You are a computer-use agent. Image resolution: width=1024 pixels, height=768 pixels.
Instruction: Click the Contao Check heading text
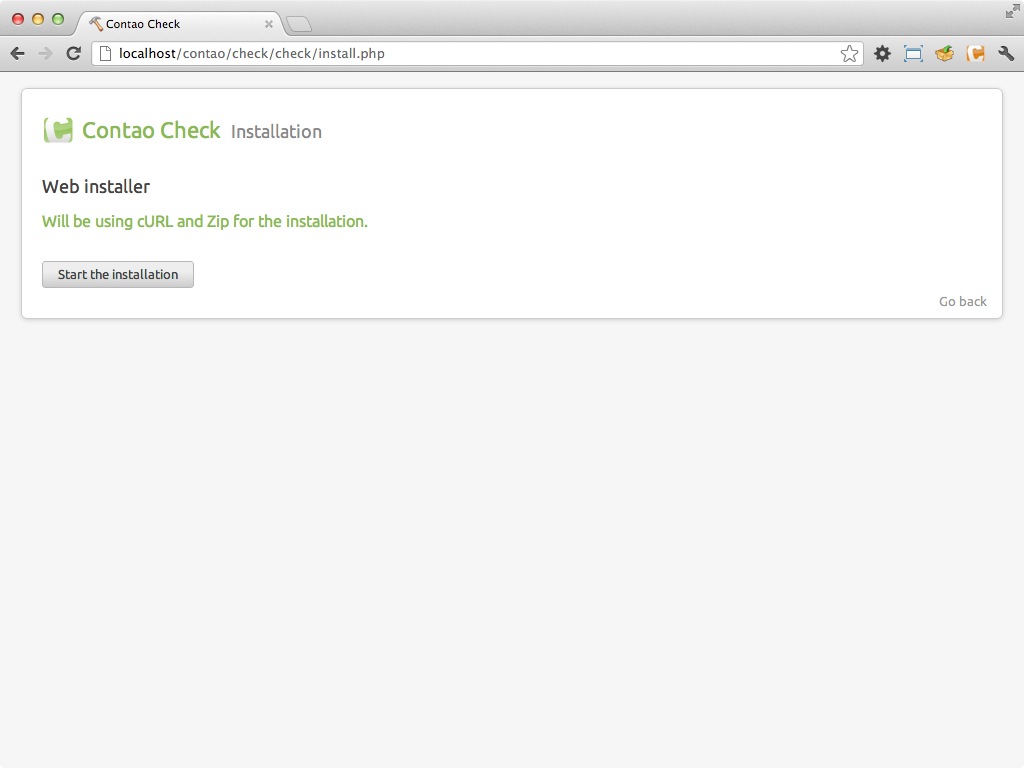[x=151, y=130]
